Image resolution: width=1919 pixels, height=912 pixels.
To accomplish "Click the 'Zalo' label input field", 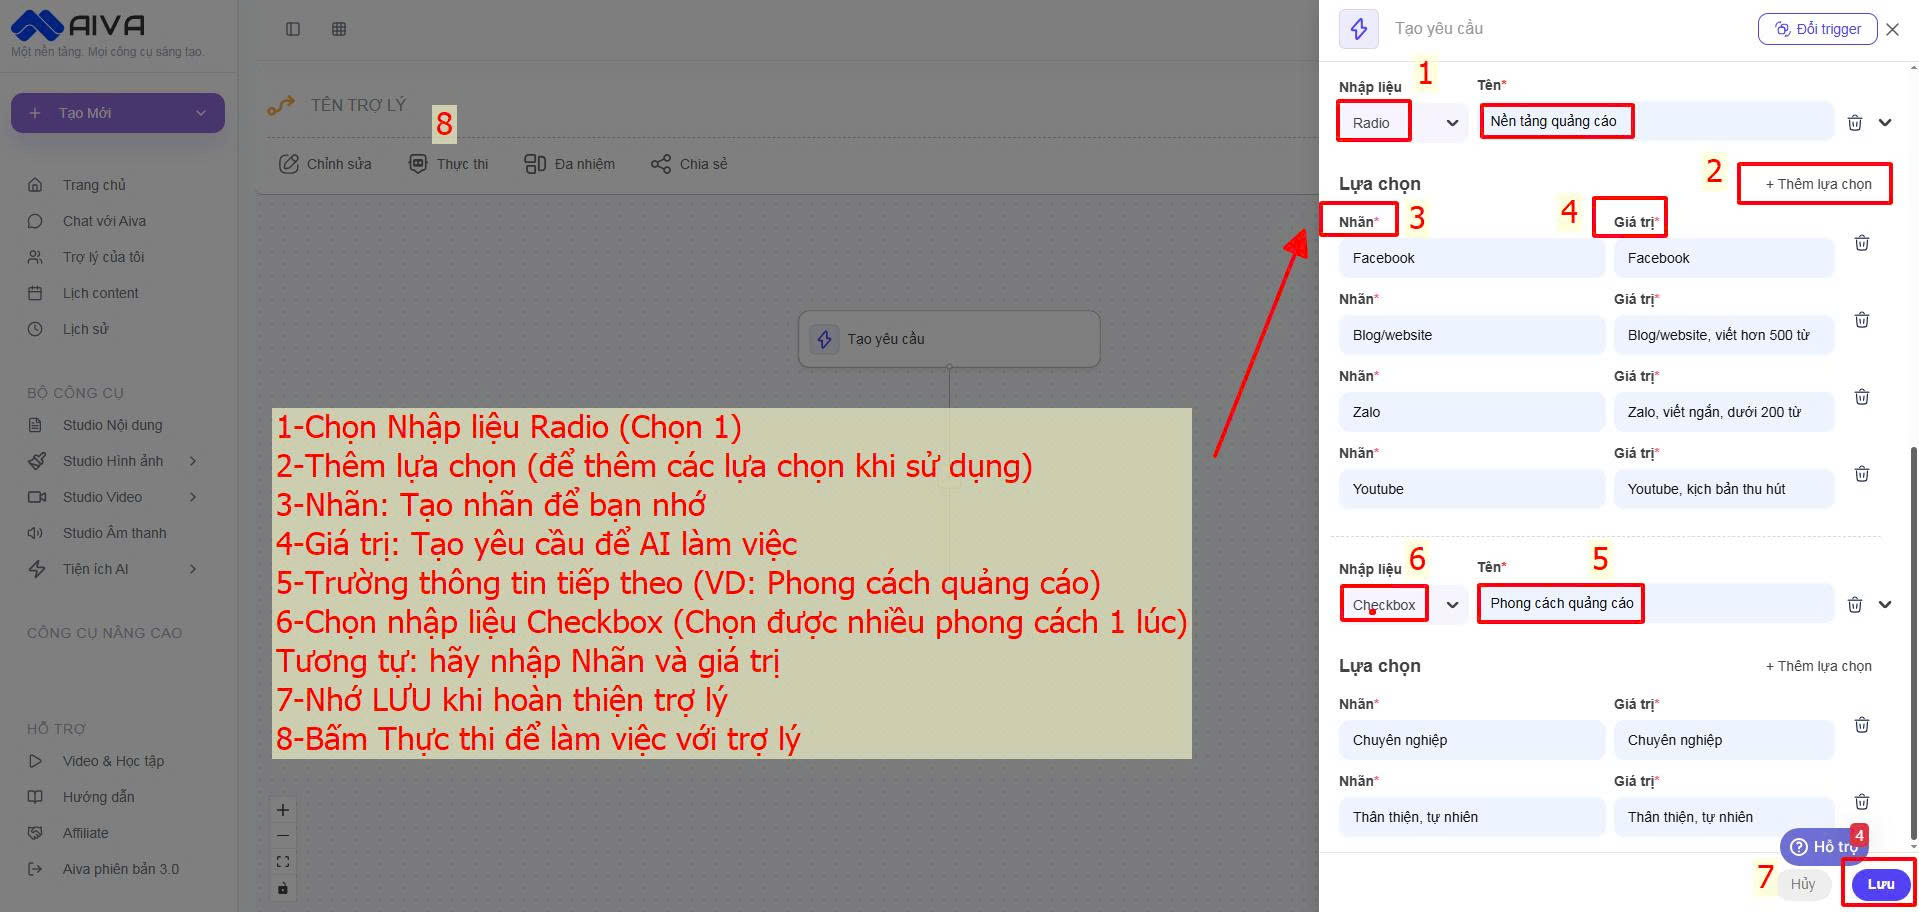I will pos(1470,412).
